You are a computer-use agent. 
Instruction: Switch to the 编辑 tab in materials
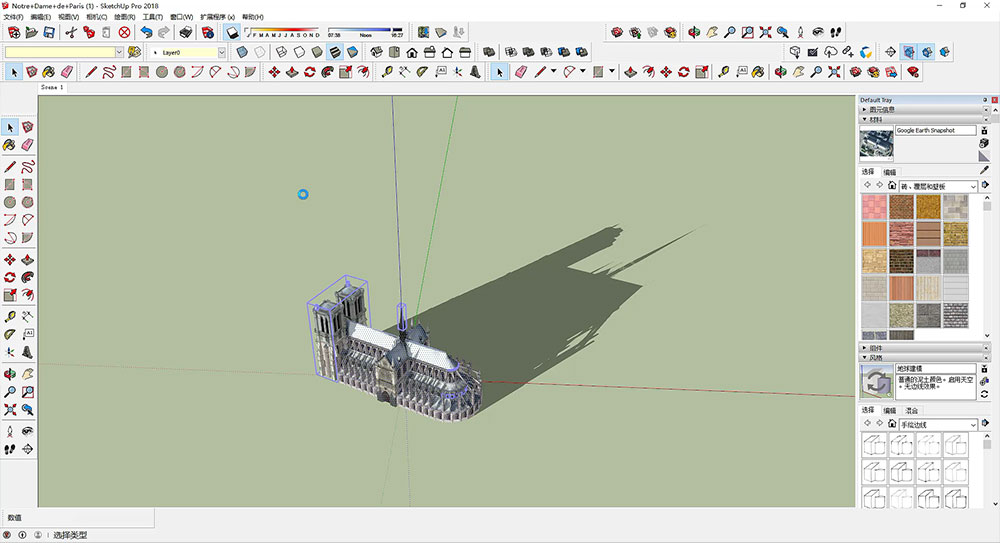click(889, 172)
